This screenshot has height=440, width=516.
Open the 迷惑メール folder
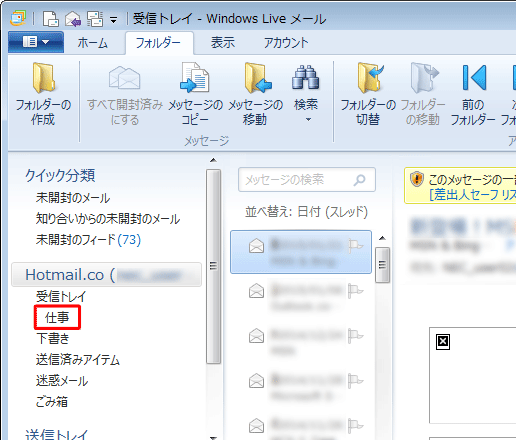tap(62, 381)
